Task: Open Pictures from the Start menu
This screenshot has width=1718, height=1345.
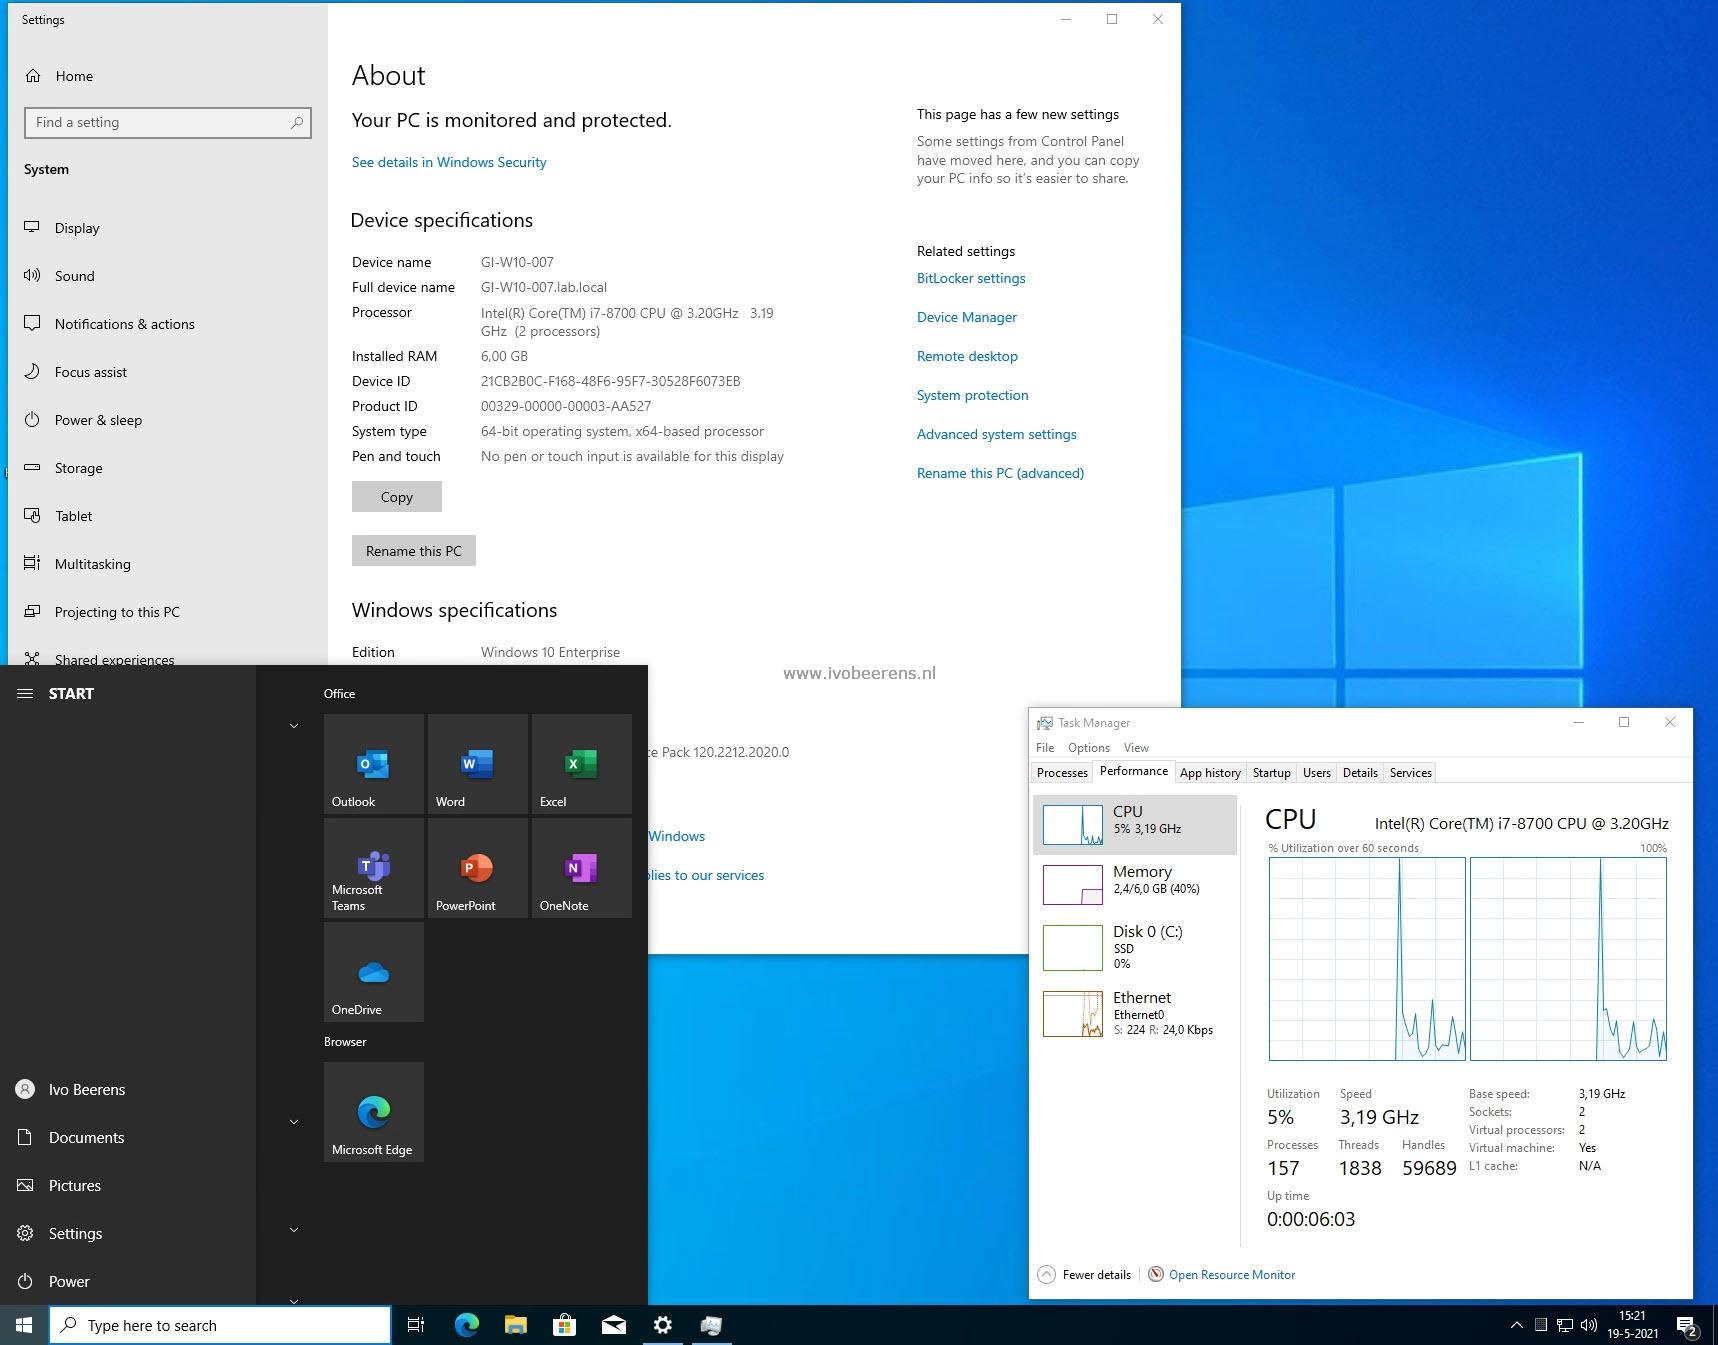Action: point(128,1186)
